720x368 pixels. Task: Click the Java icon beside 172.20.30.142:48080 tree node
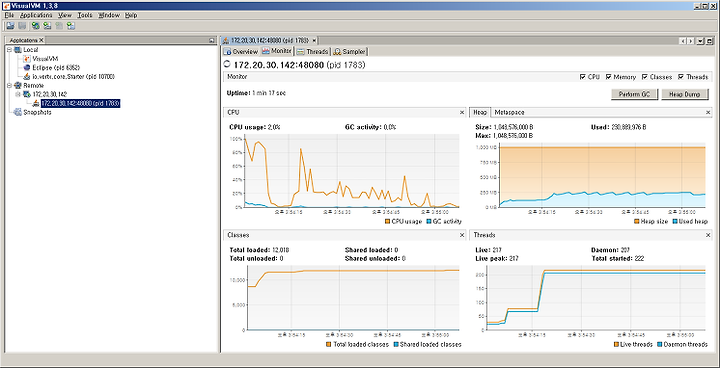[36, 103]
